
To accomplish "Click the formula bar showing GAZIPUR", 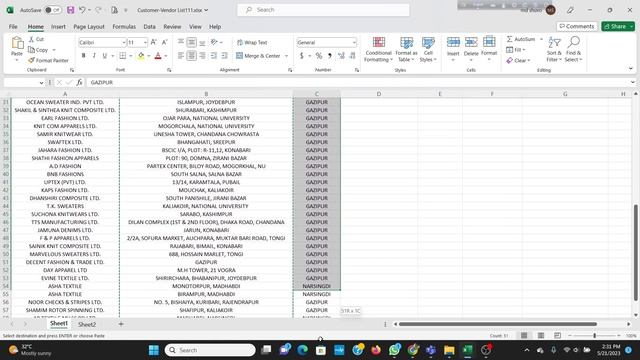I will (359, 82).
